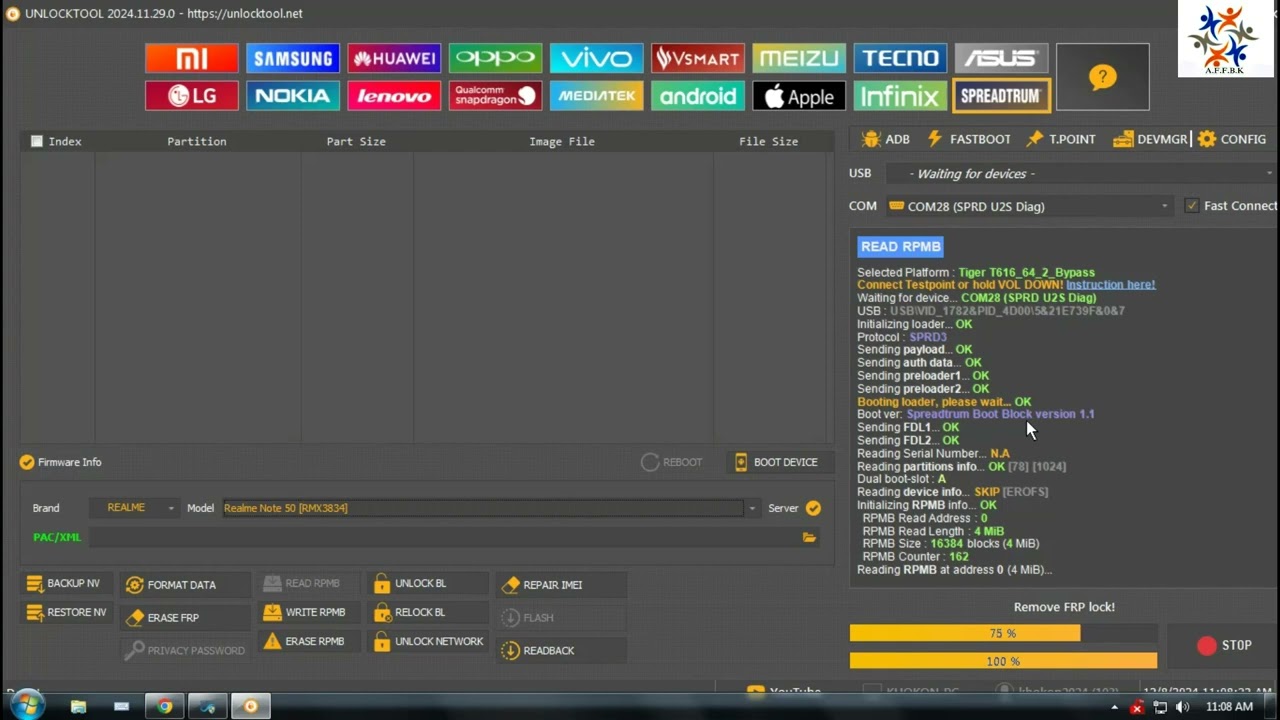The image size is (1280, 720).
Task: Toggle the Fast Connect checkbox
Action: 1191,206
